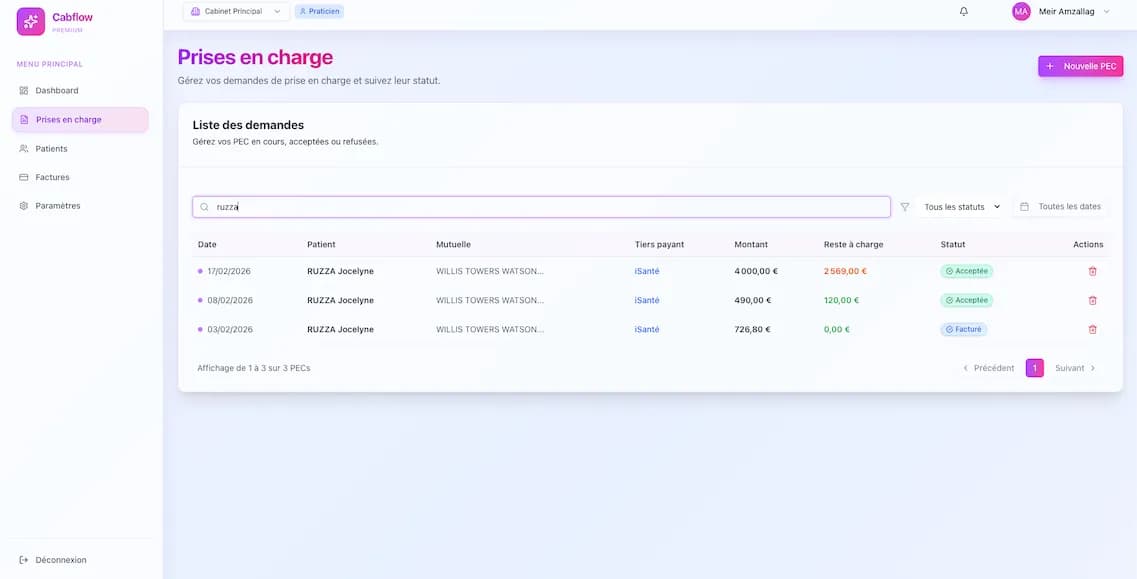Open the Toutes les dates picker
This screenshot has height=579, width=1137.
click(x=1061, y=207)
